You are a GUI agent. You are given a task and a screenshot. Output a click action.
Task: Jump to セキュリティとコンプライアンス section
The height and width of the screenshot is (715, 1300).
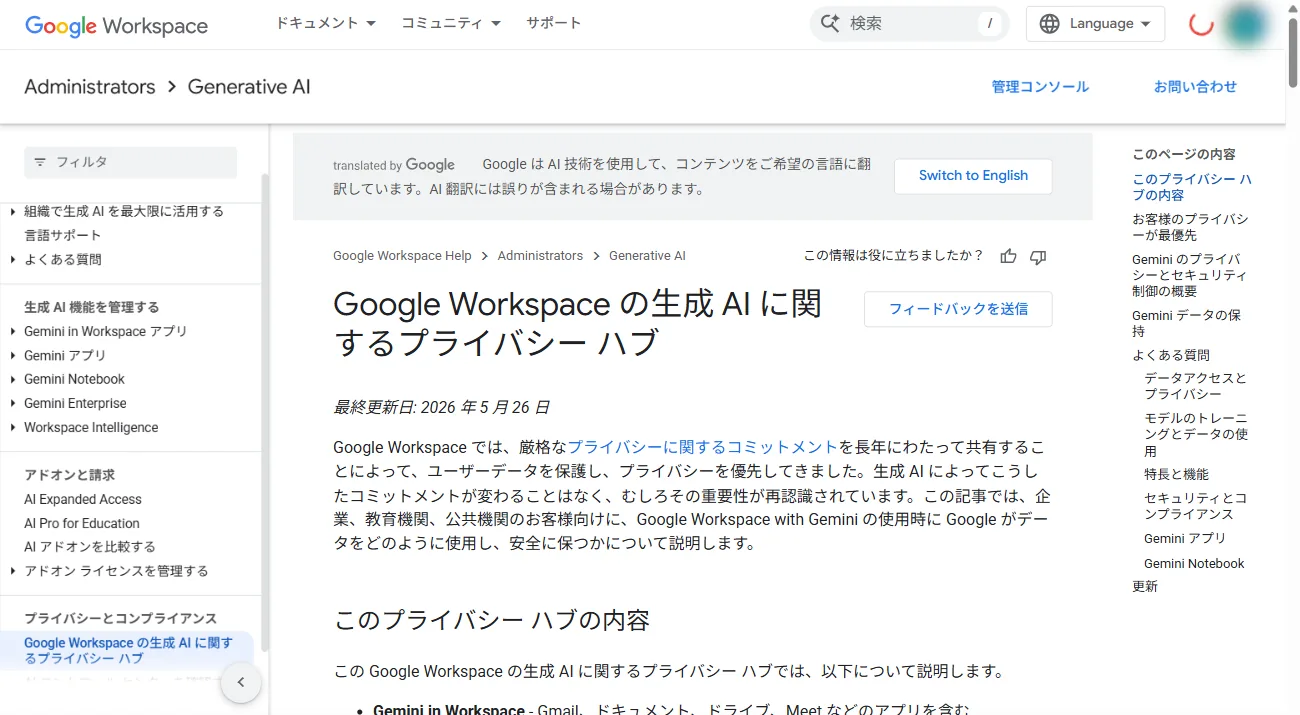tap(1196, 506)
